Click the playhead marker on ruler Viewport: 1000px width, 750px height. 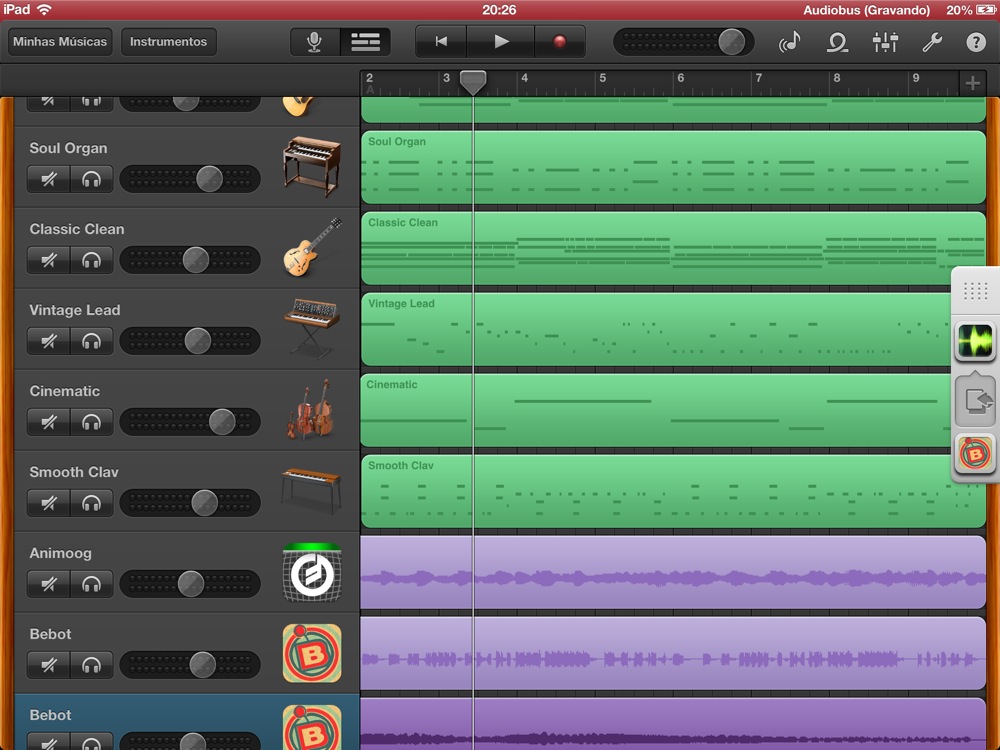pyautogui.click(x=473, y=82)
